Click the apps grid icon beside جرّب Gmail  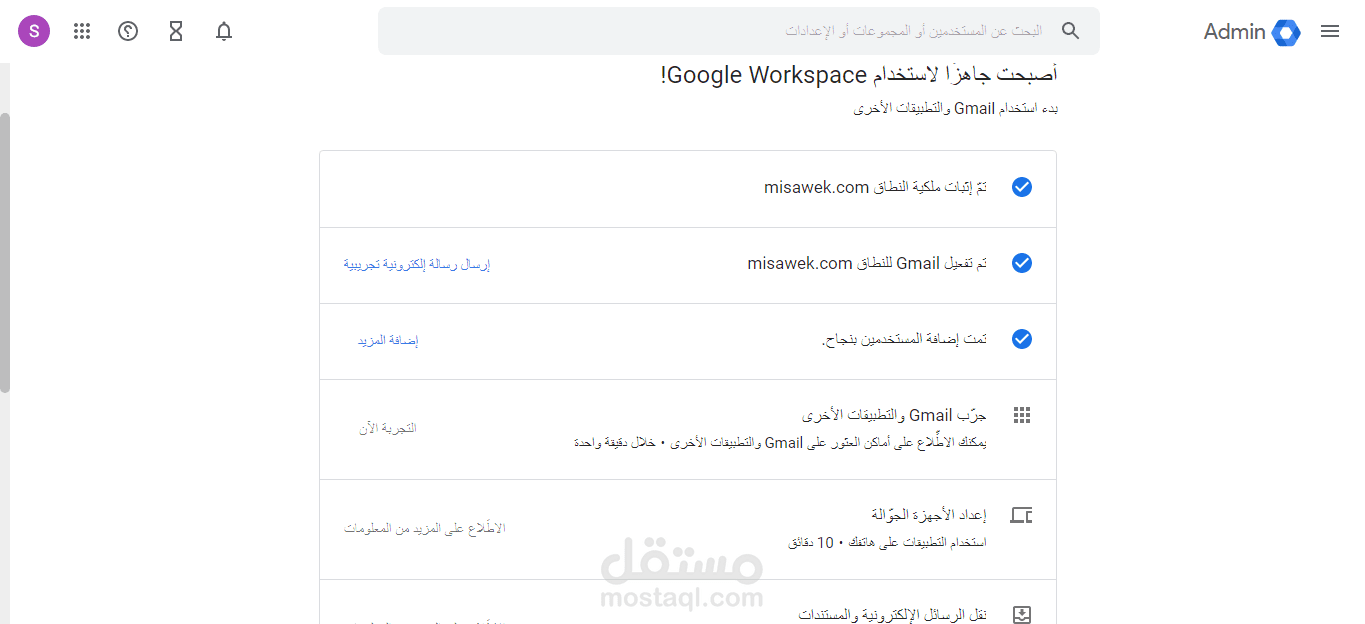(x=1022, y=415)
